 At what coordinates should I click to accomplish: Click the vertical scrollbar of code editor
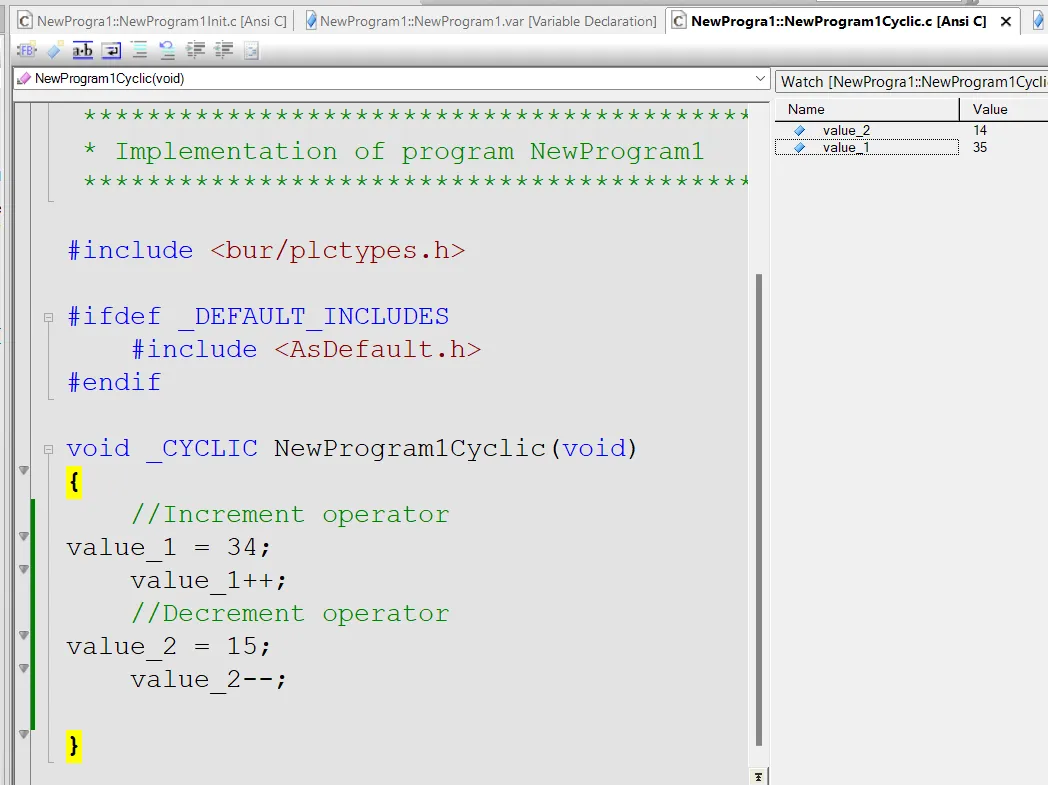pos(759,510)
